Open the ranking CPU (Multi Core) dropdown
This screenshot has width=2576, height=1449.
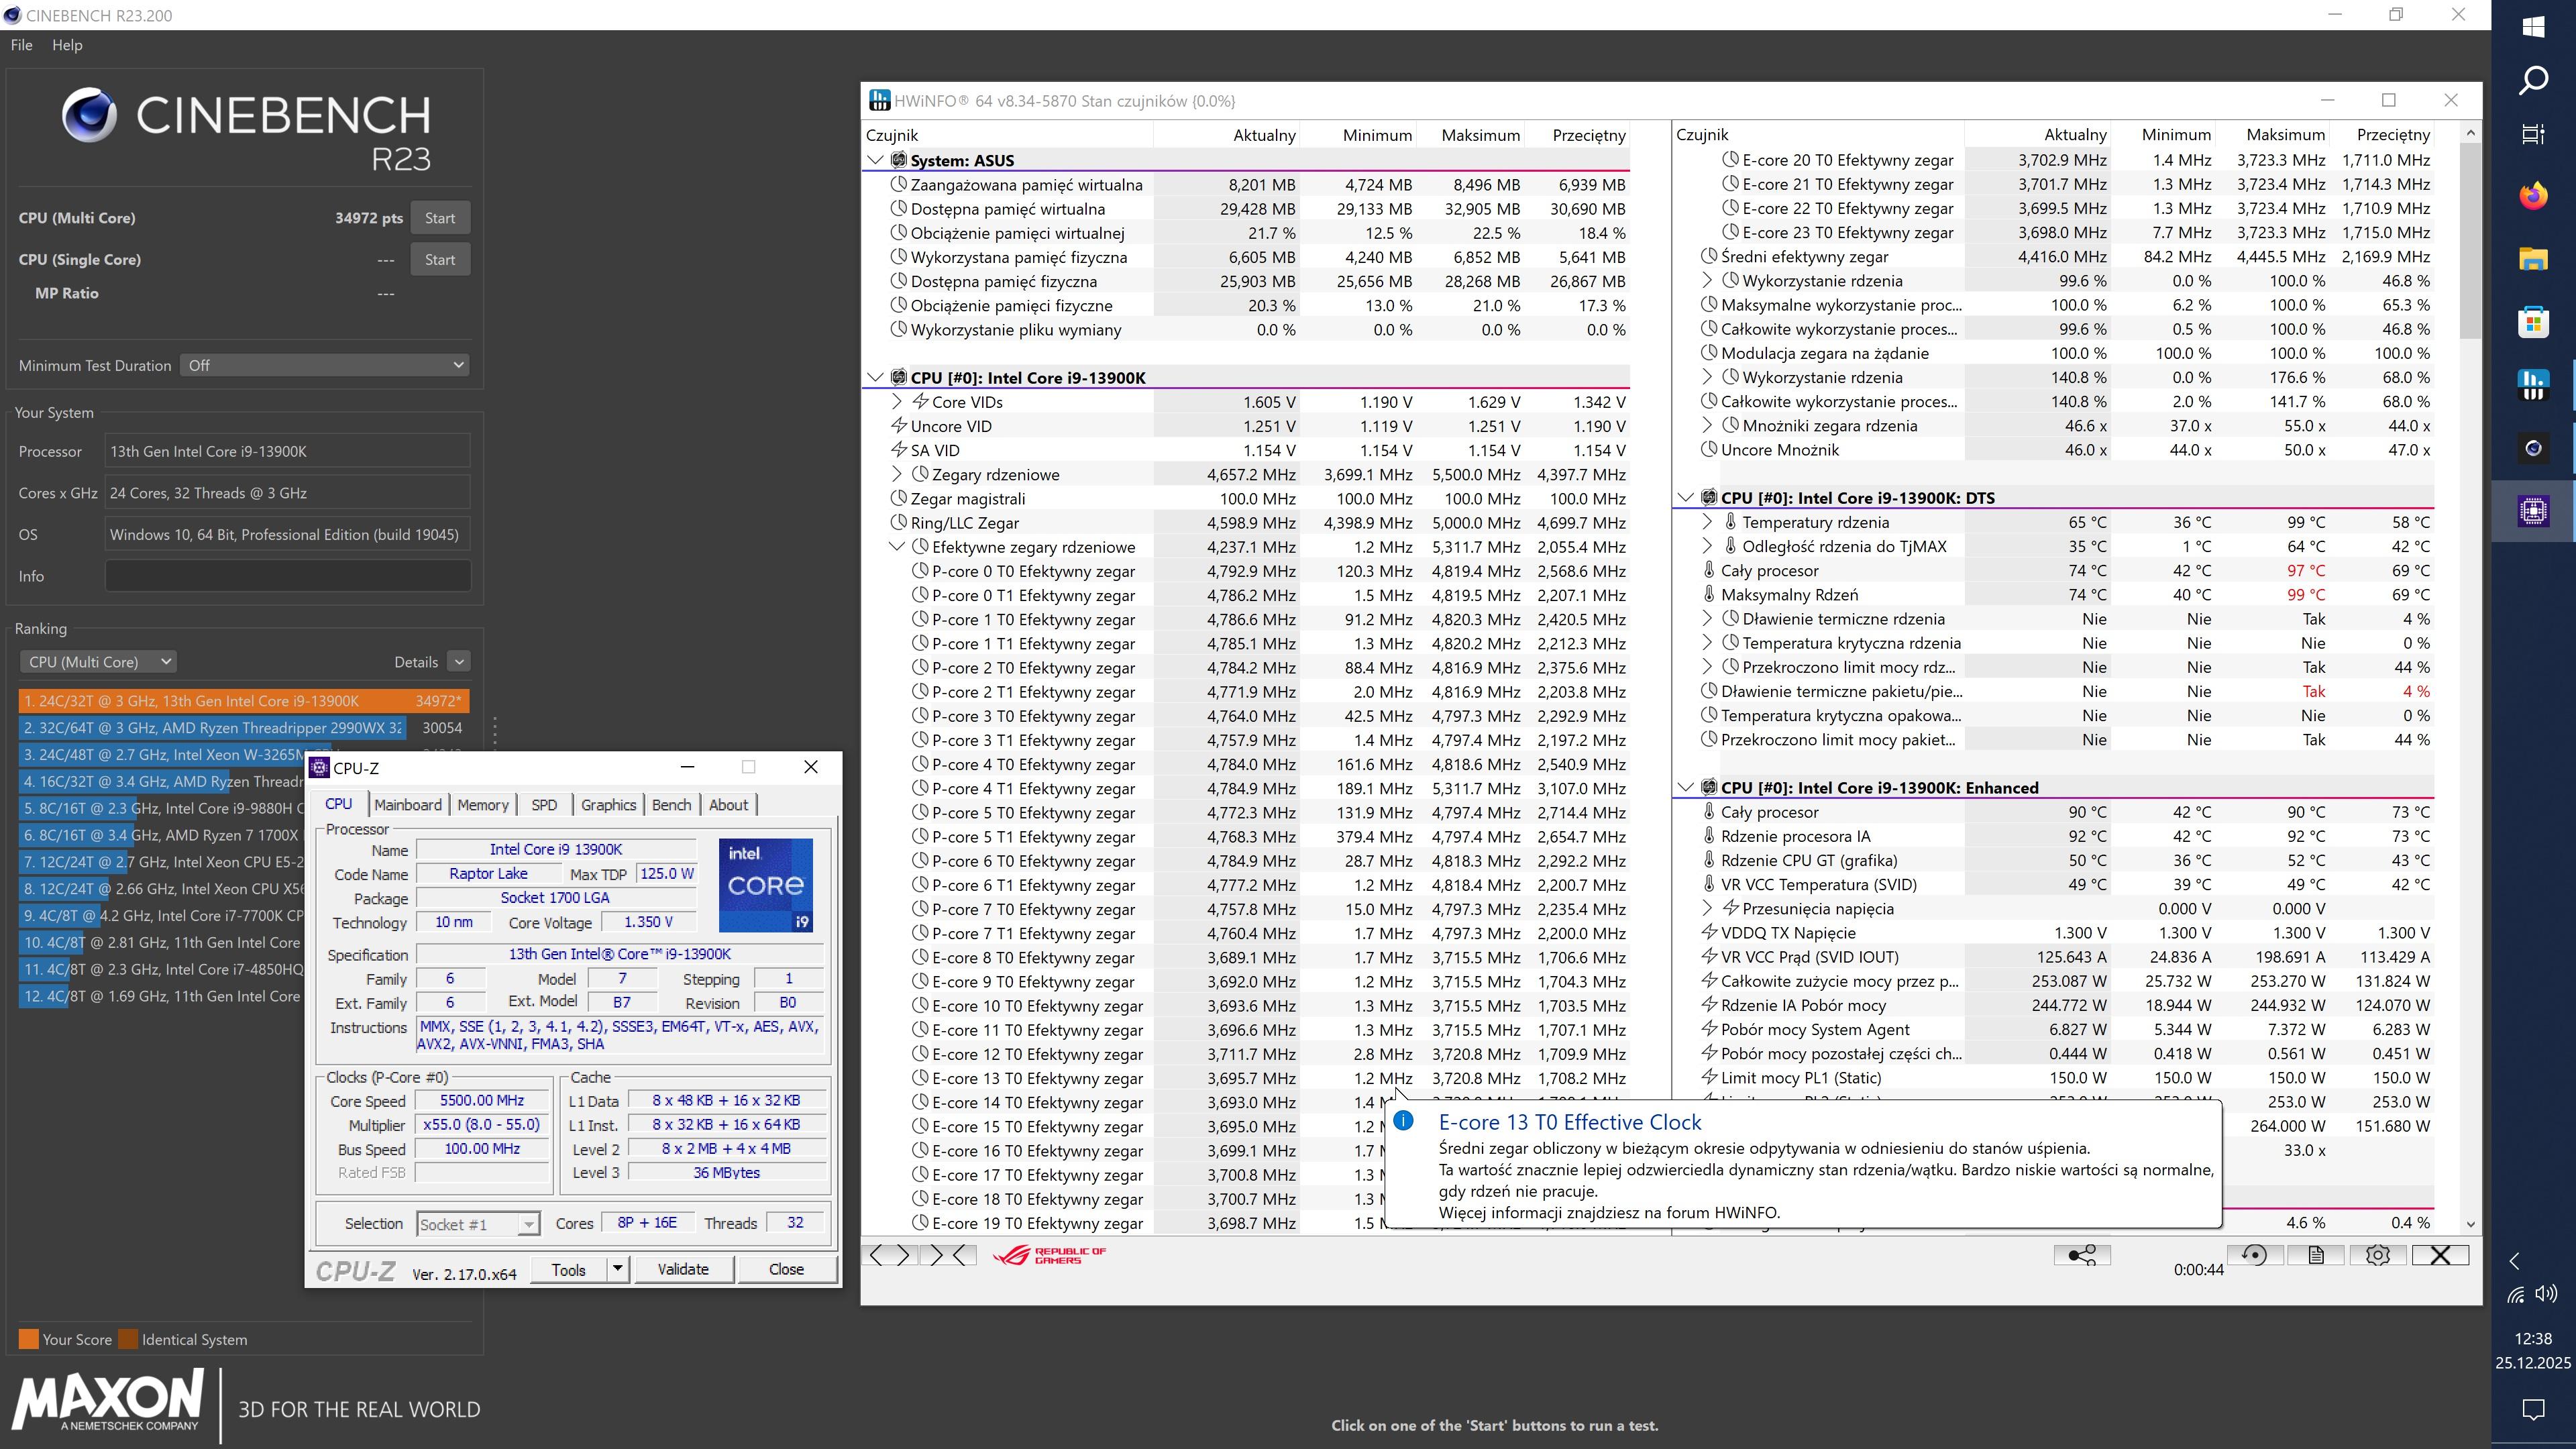coord(98,662)
